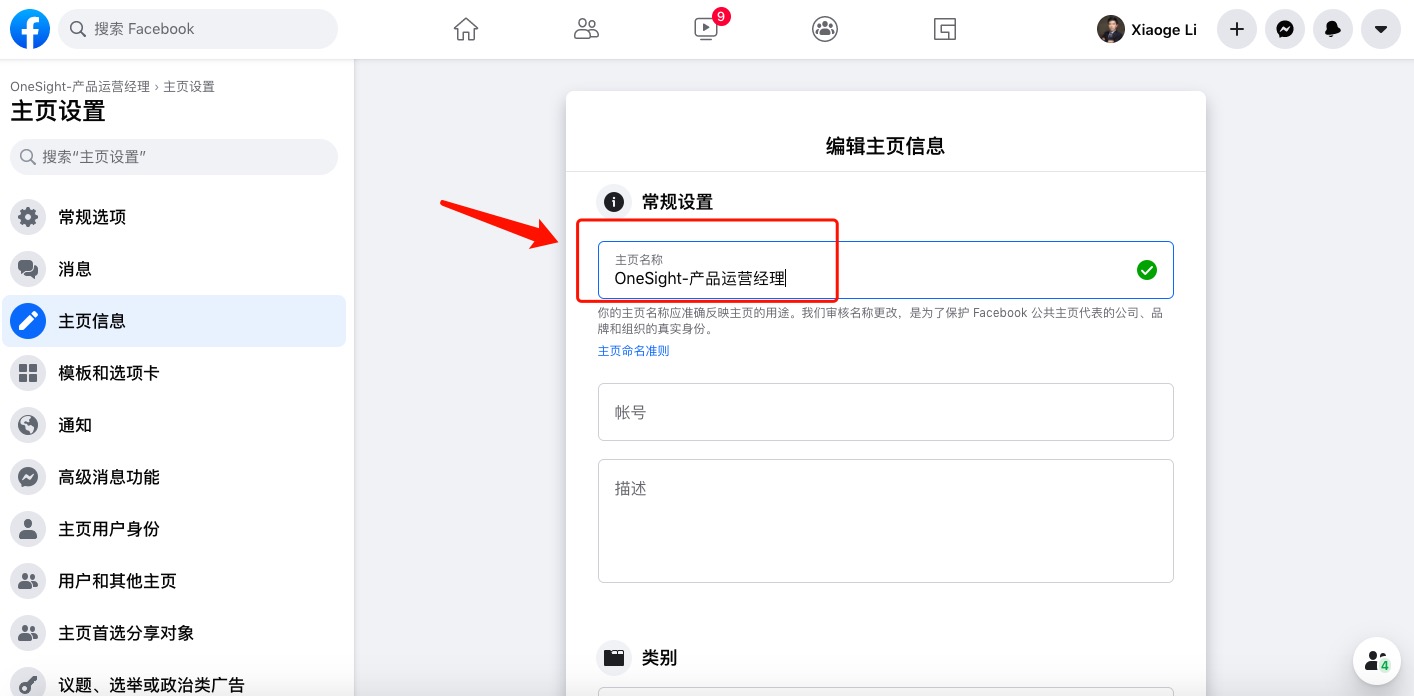Open the Messenger icon at top right
Image resolution: width=1414 pixels, height=696 pixels.
[1284, 29]
